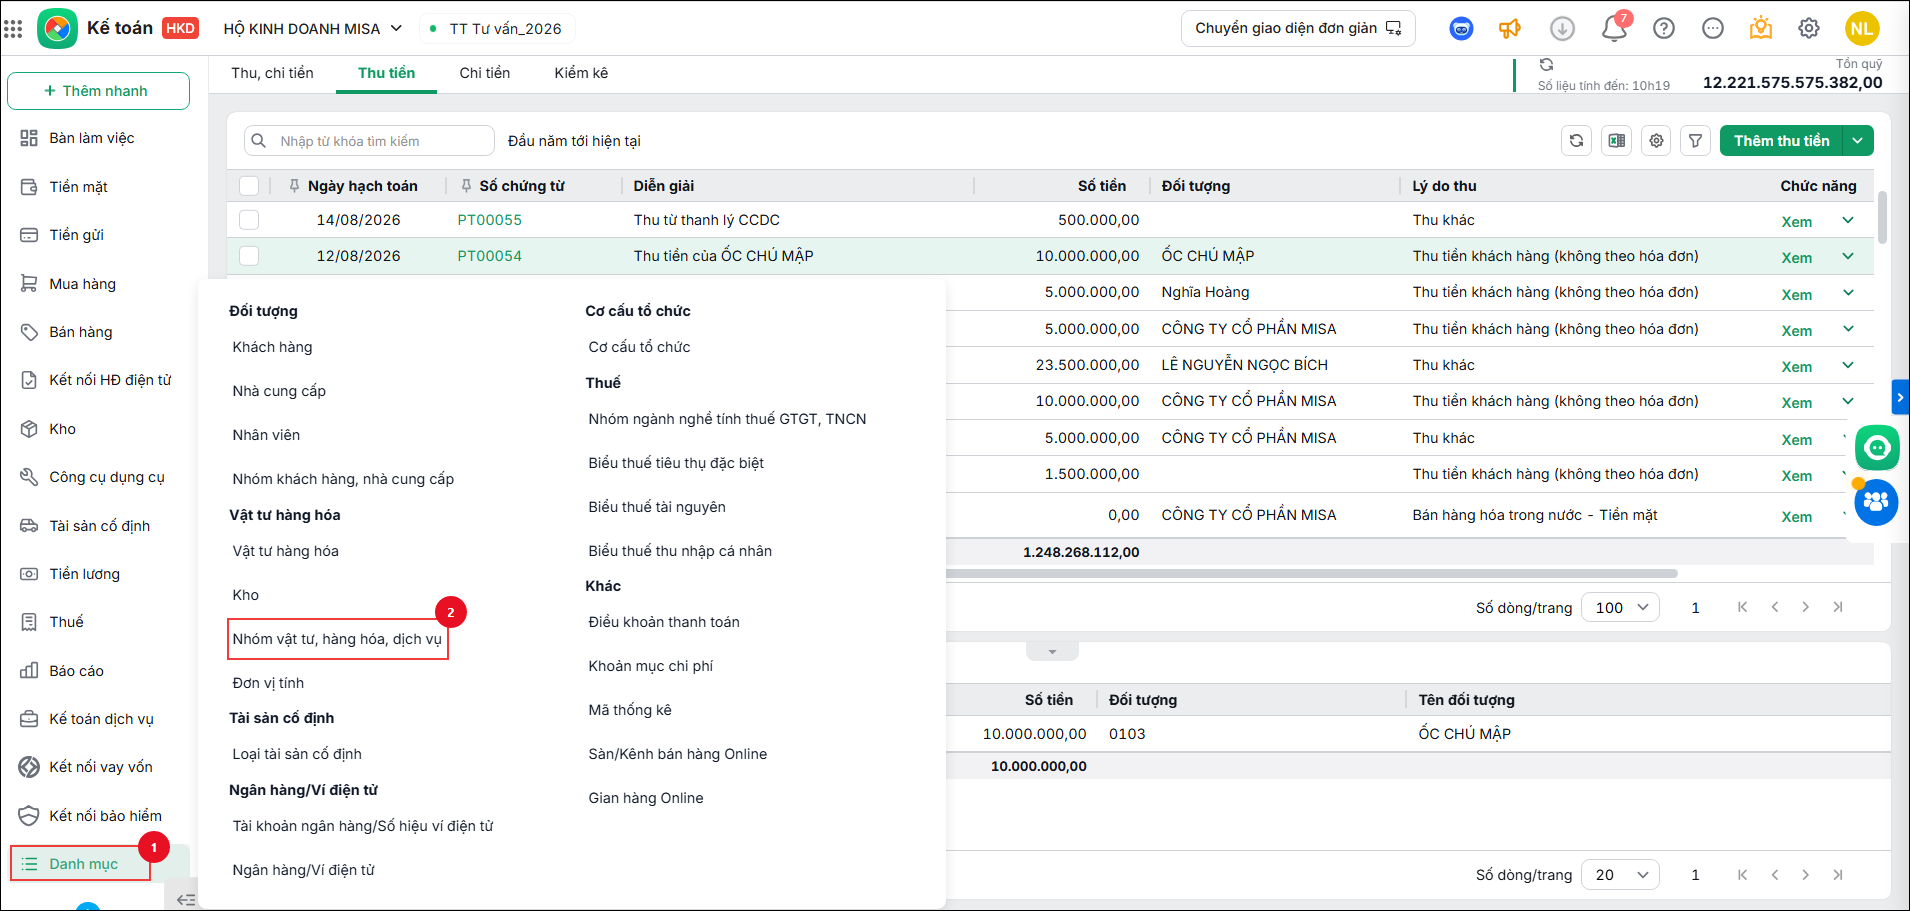The width and height of the screenshot is (1910, 911).
Task: Expand actions arrow for PT00054 row
Action: (1848, 257)
